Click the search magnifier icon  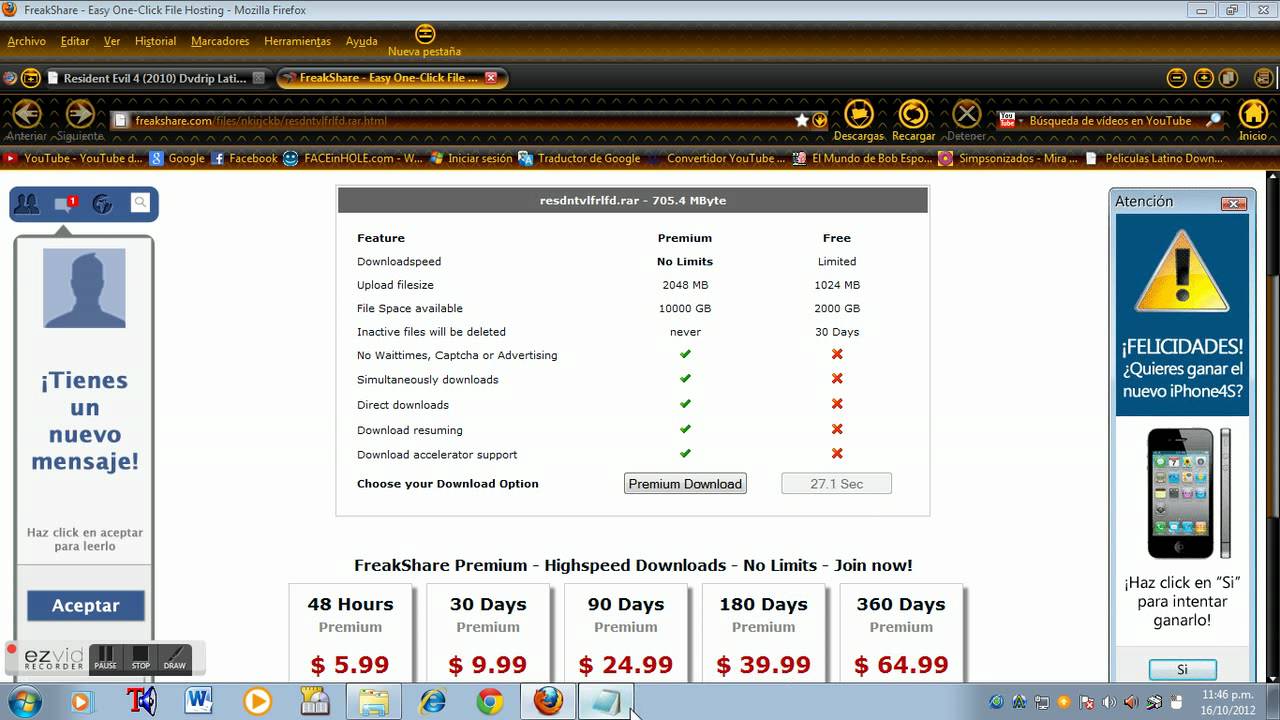click(x=1214, y=120)
